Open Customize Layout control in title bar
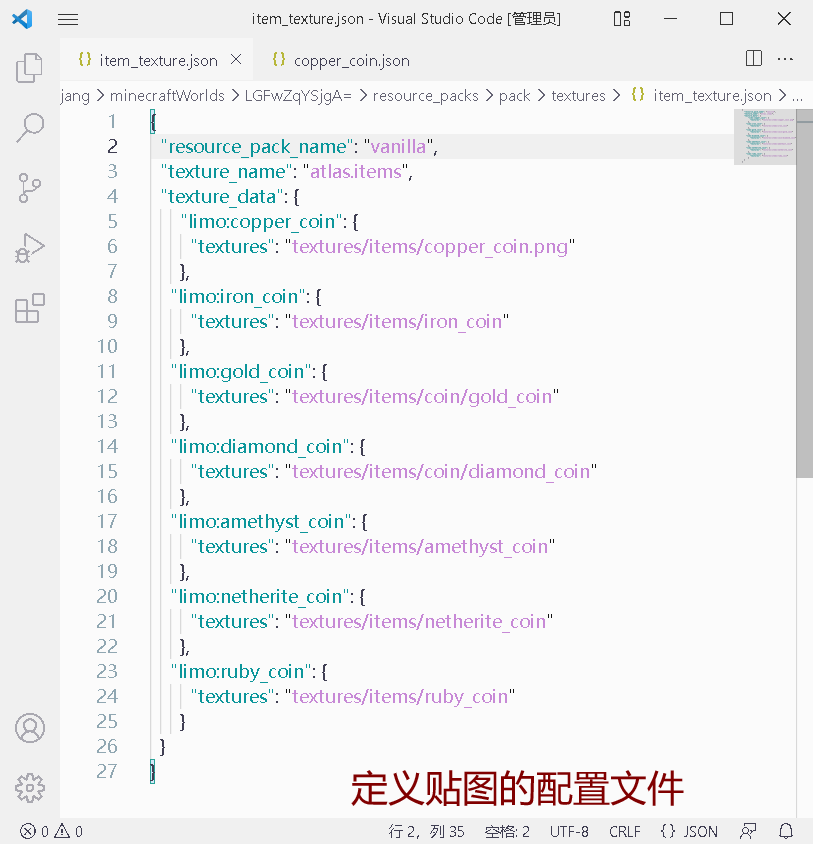The image size is (813, 844). [622, 19]
